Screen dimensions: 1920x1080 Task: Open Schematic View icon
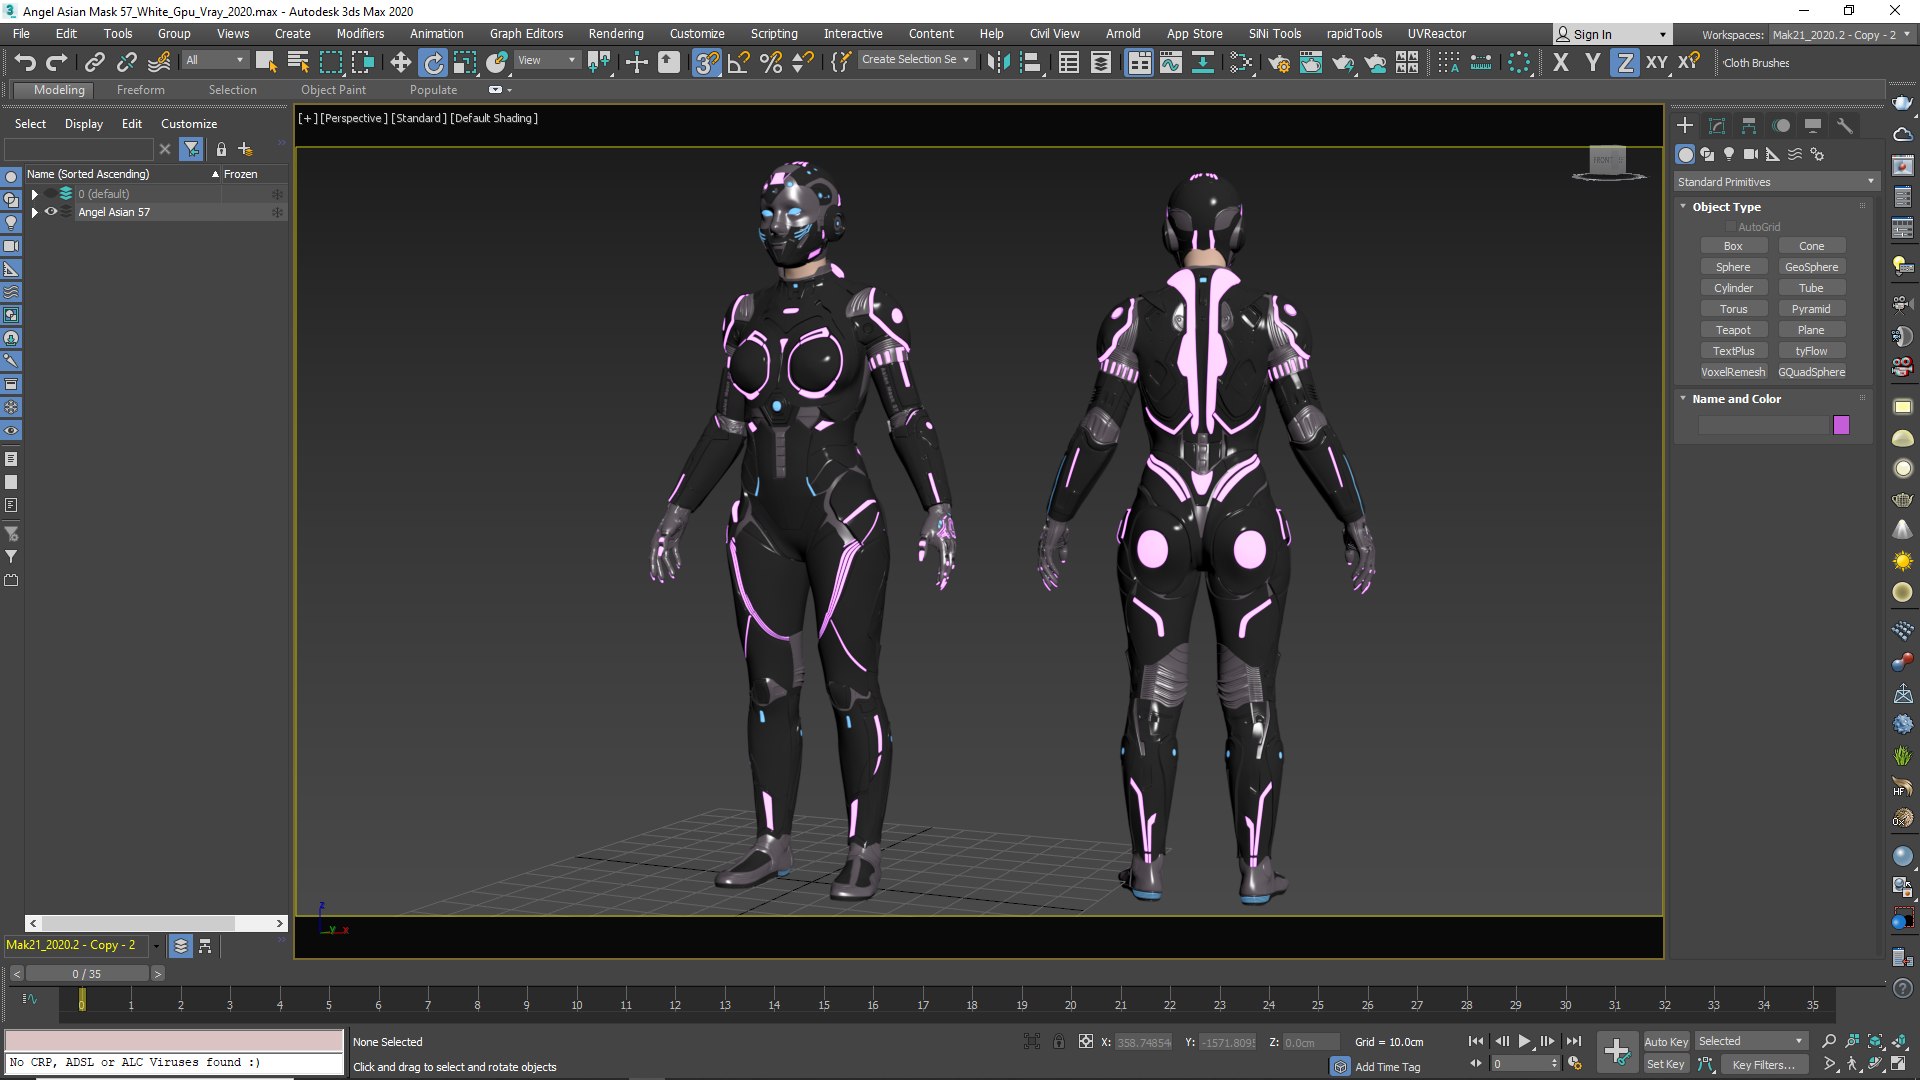(x=1203, y=62)
